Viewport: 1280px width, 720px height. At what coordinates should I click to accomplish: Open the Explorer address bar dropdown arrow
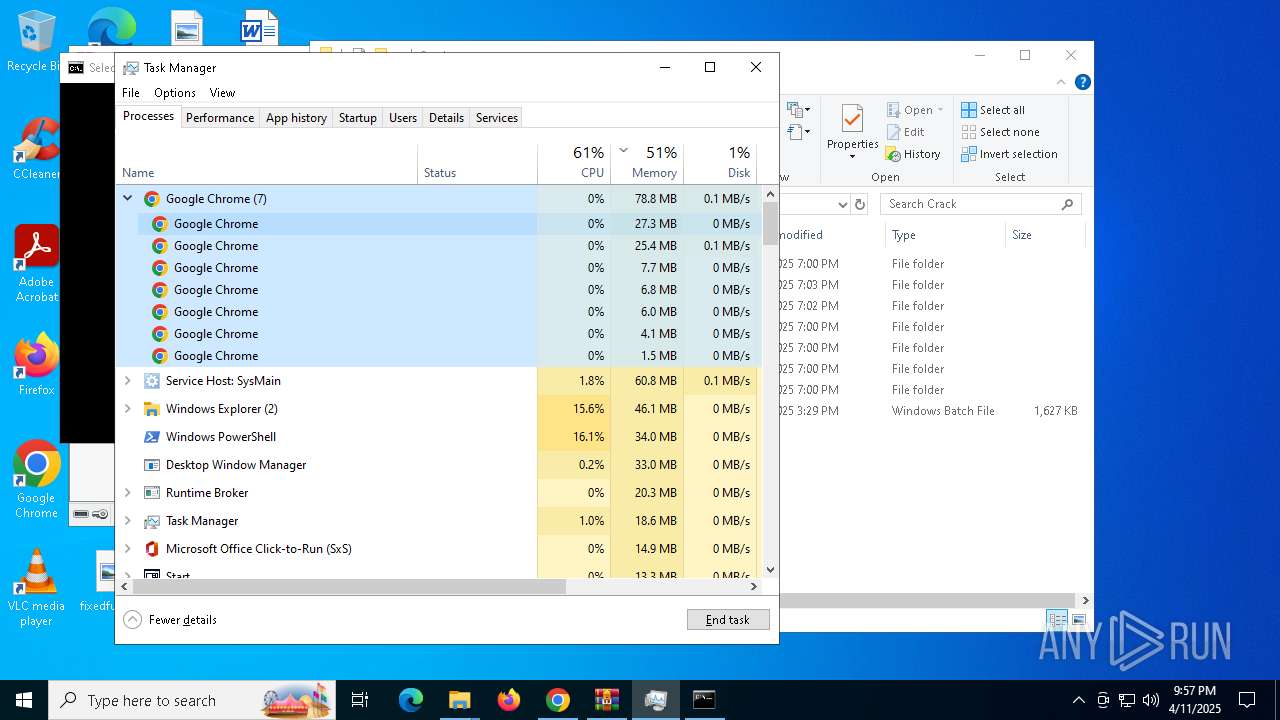tap(842, 204)
